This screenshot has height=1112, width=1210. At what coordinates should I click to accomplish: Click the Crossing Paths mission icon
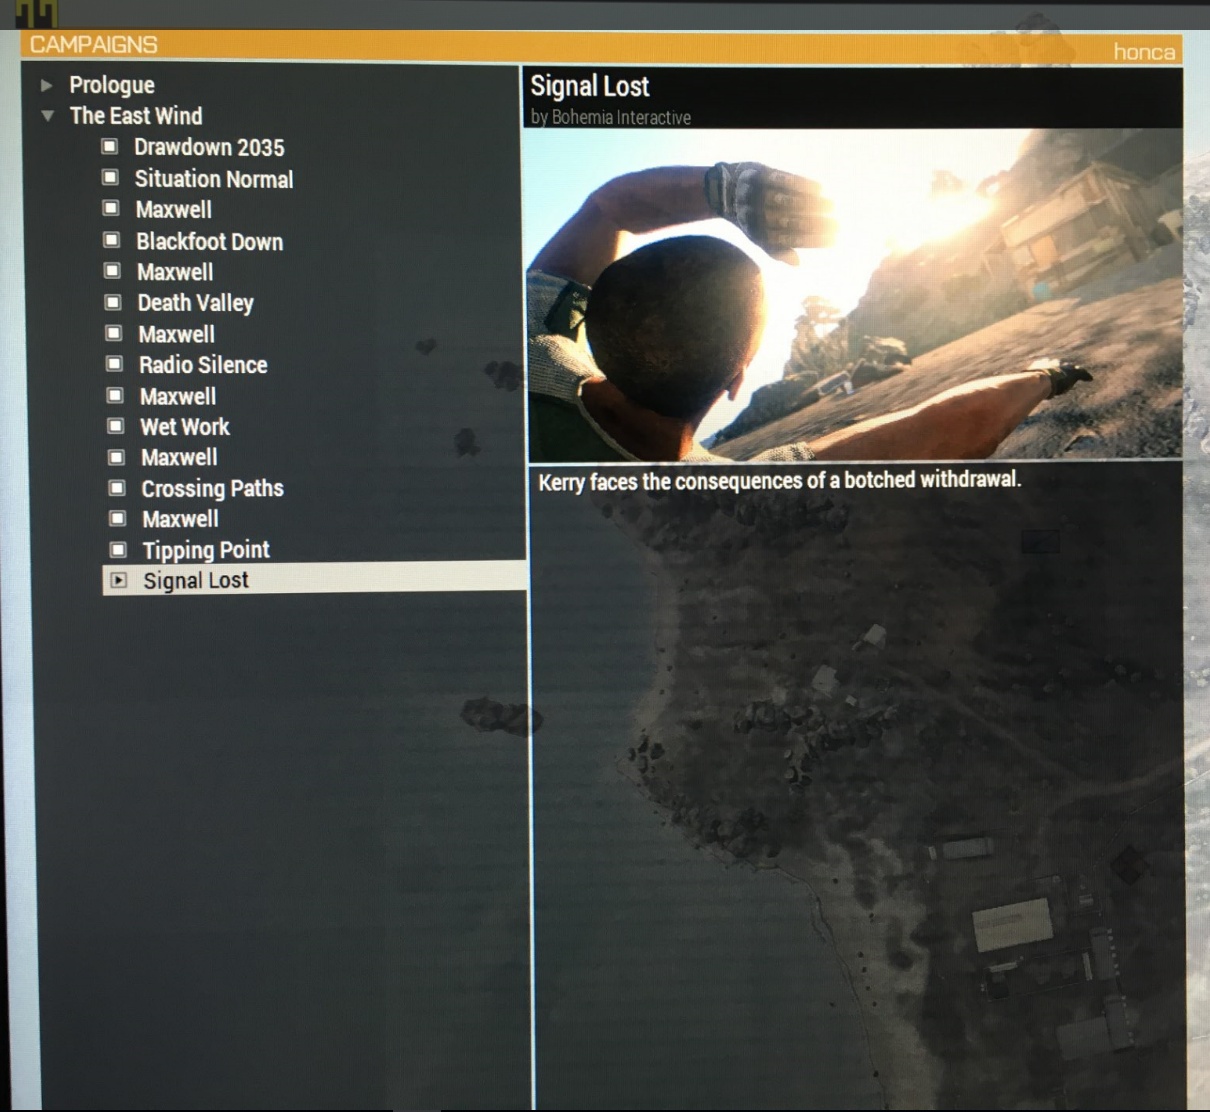click(117, 488)
